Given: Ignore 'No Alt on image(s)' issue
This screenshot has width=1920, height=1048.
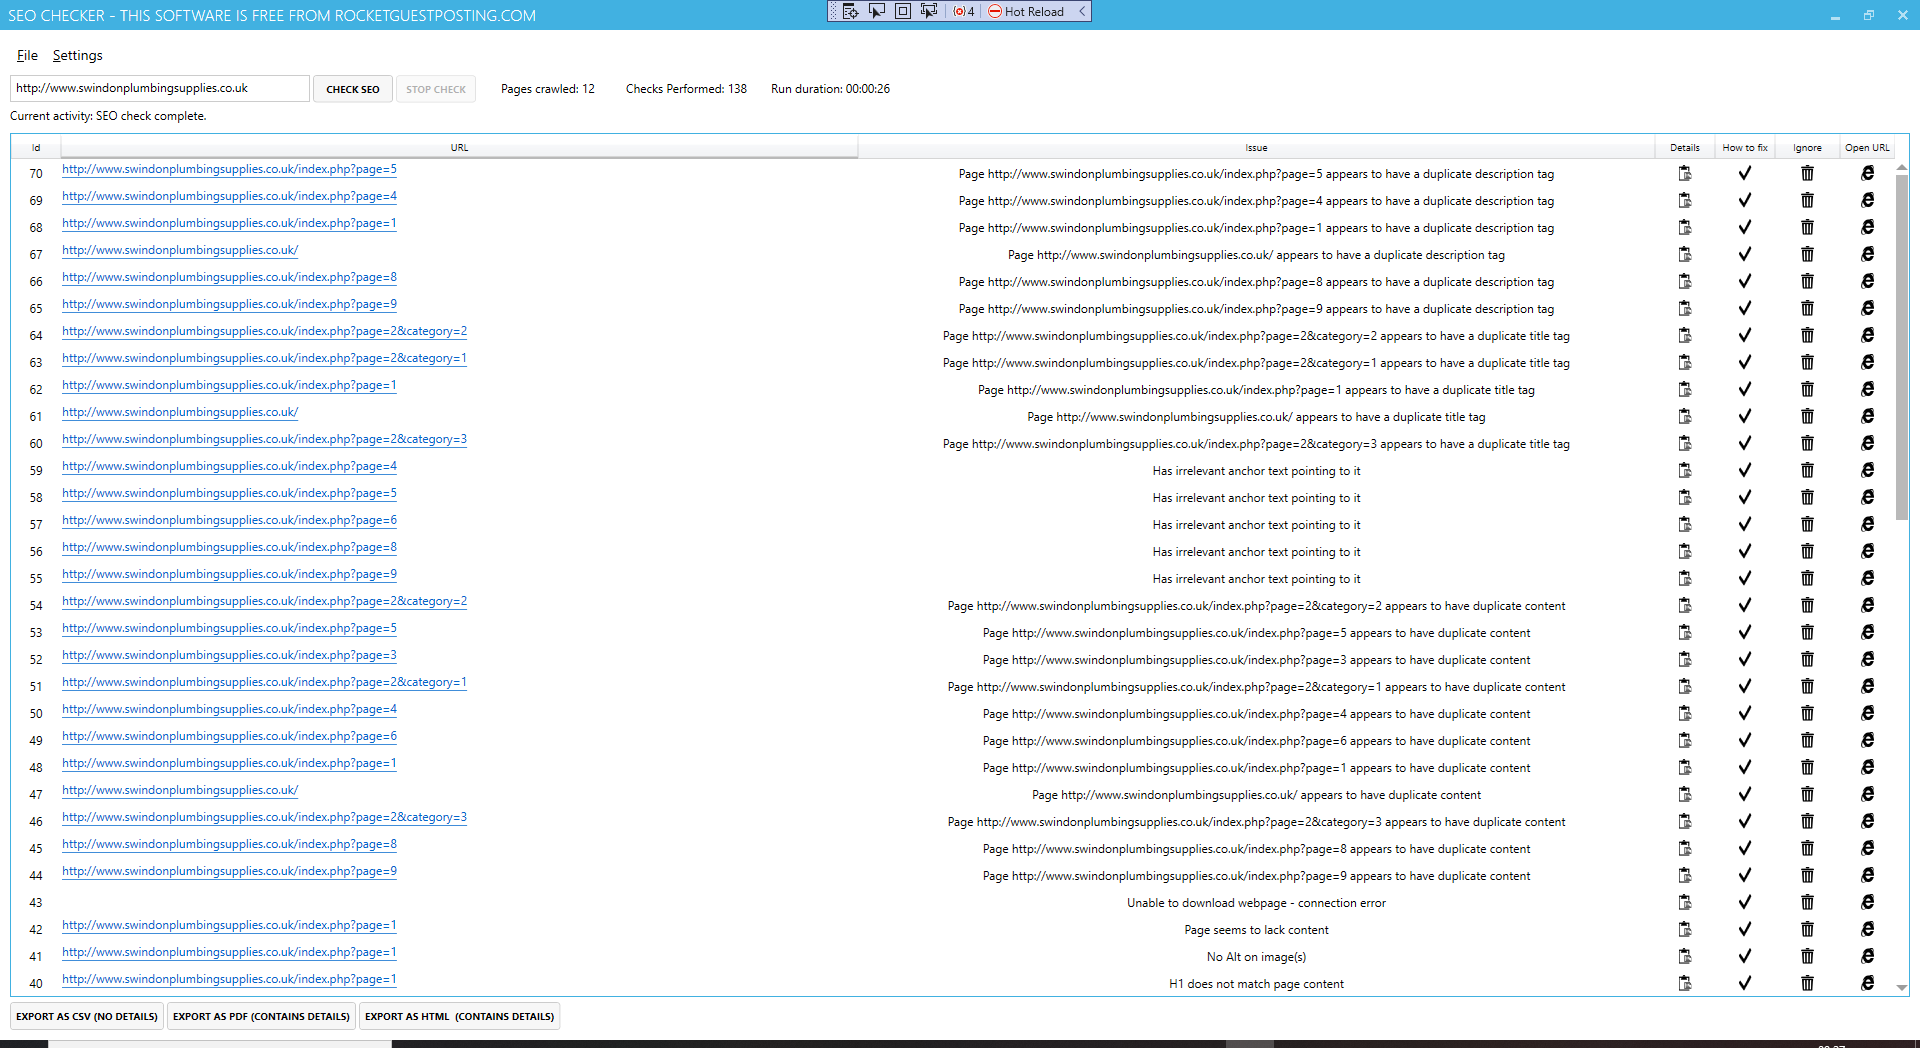Looking at the screenshot, I should pyautogui.click(x=1807, y=957).
